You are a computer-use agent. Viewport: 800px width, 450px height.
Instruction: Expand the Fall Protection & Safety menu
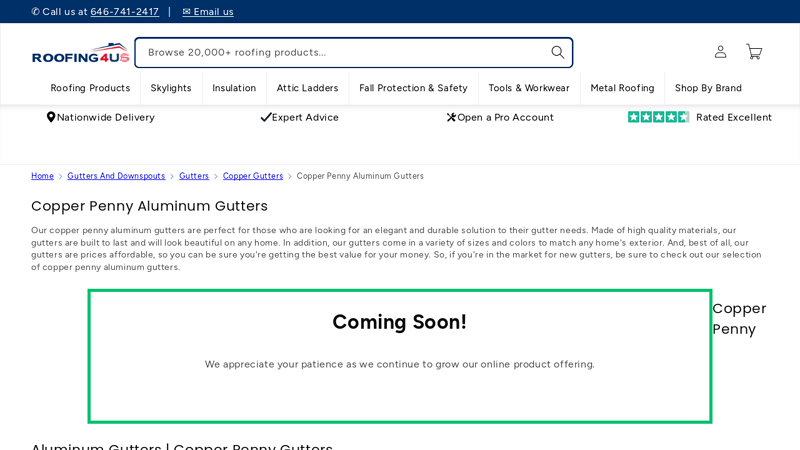point(413,88)
